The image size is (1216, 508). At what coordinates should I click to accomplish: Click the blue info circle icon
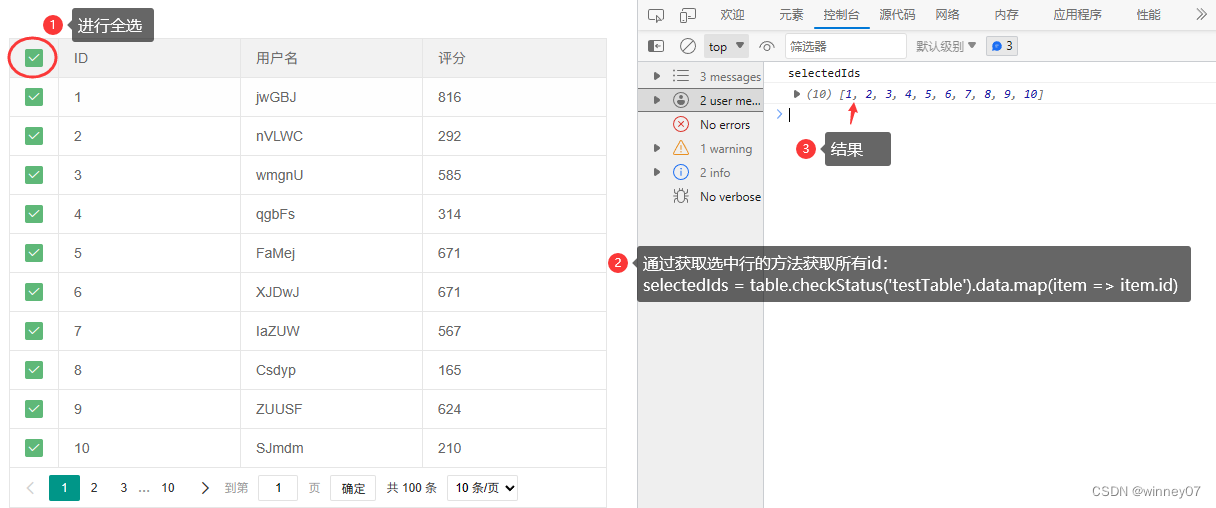pyautogui.click(x=681, y=172)
